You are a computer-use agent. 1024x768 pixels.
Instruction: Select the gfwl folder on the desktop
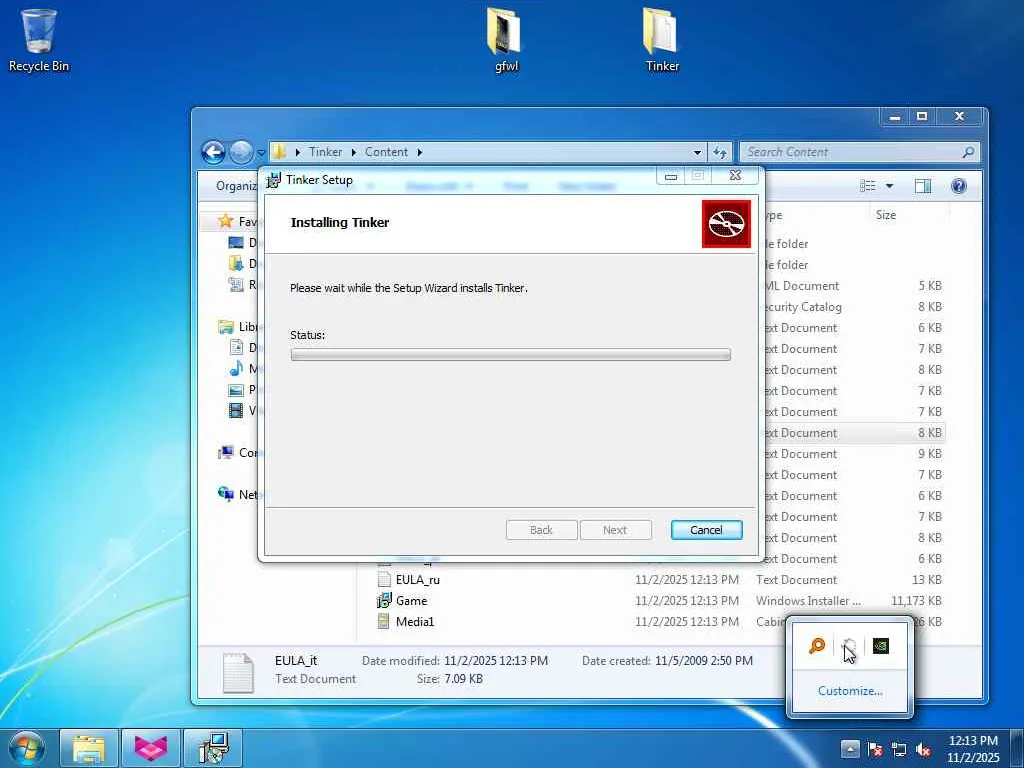[506, 40]
